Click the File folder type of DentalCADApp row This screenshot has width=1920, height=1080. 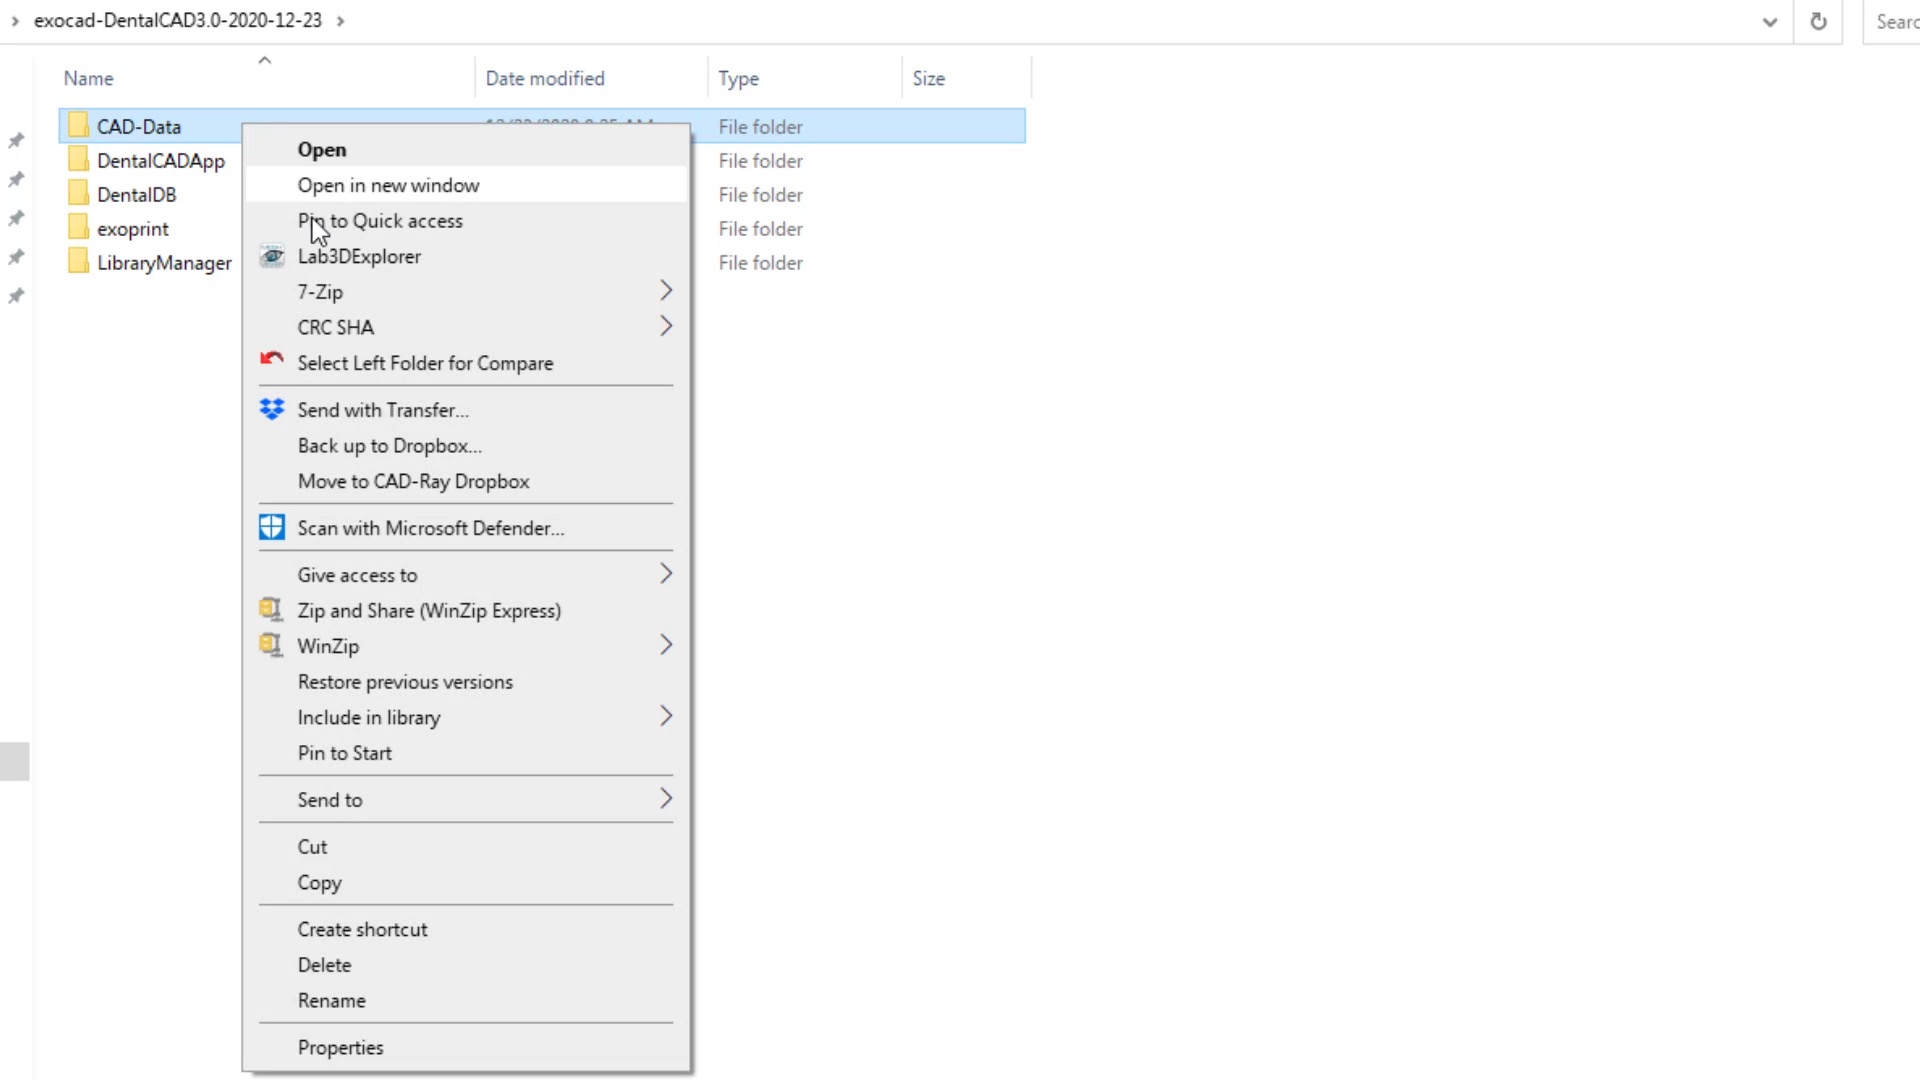[761, 161]
